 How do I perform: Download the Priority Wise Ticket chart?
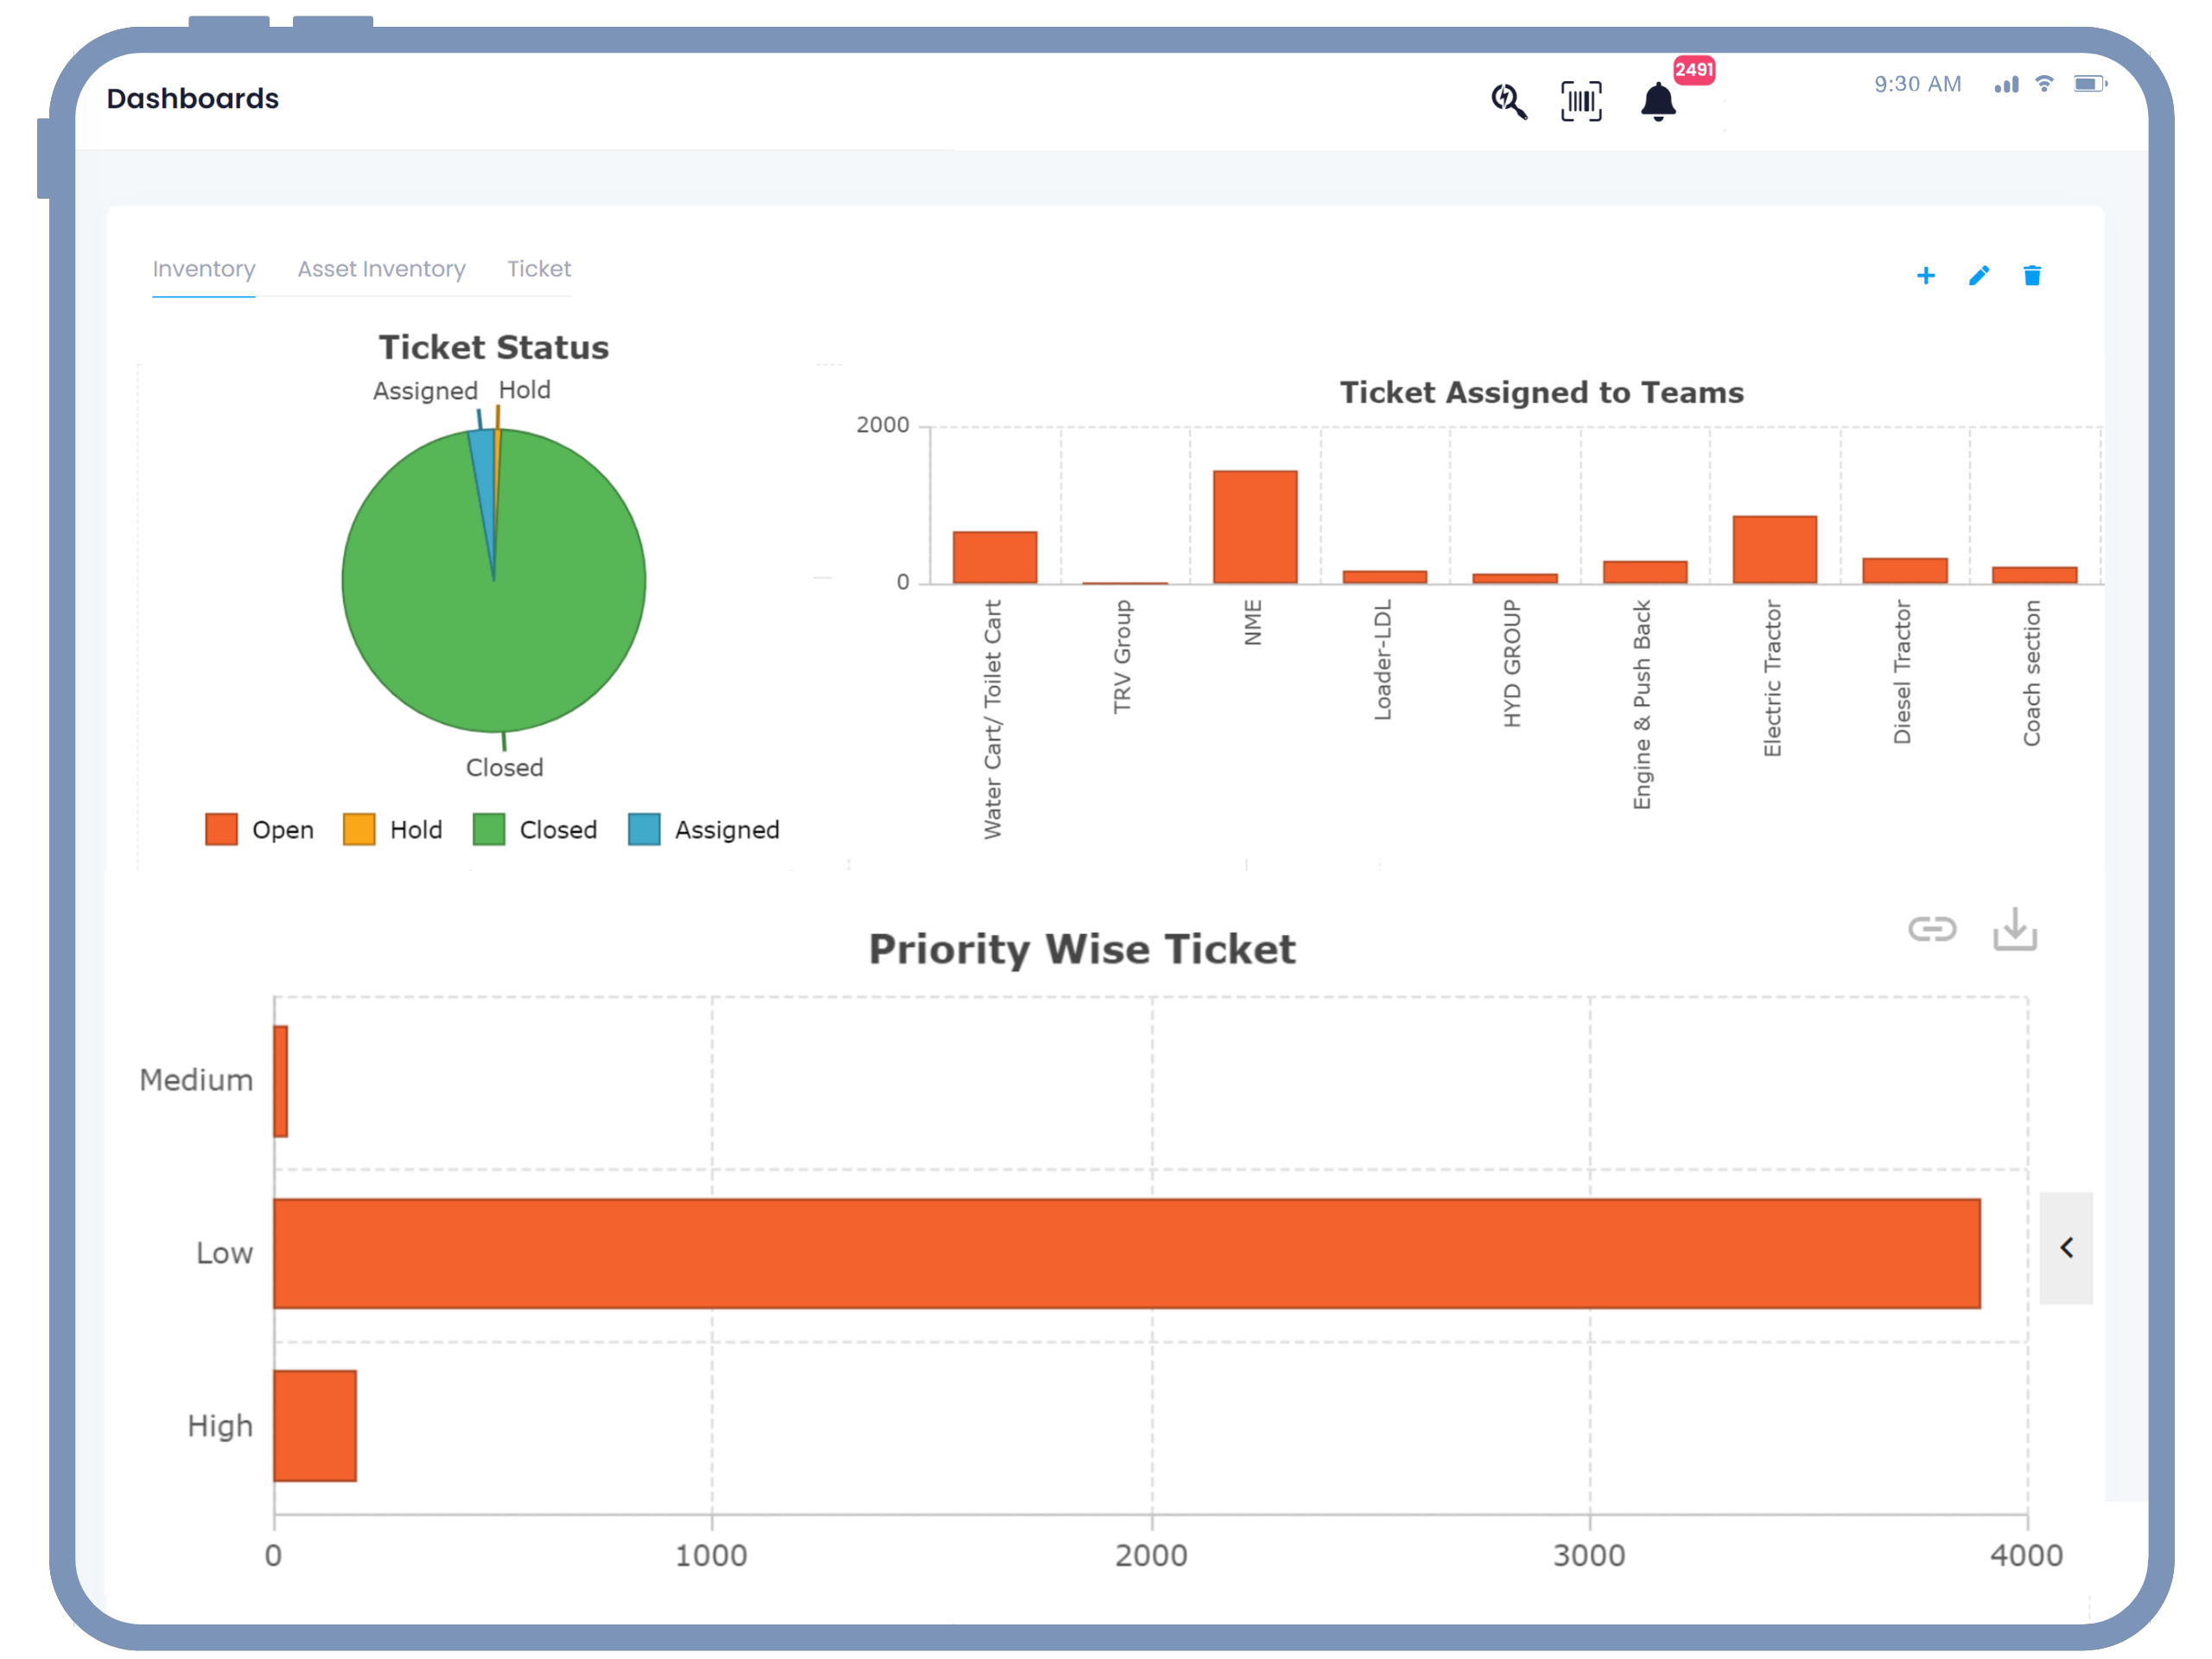click(x=2014, y=930)
